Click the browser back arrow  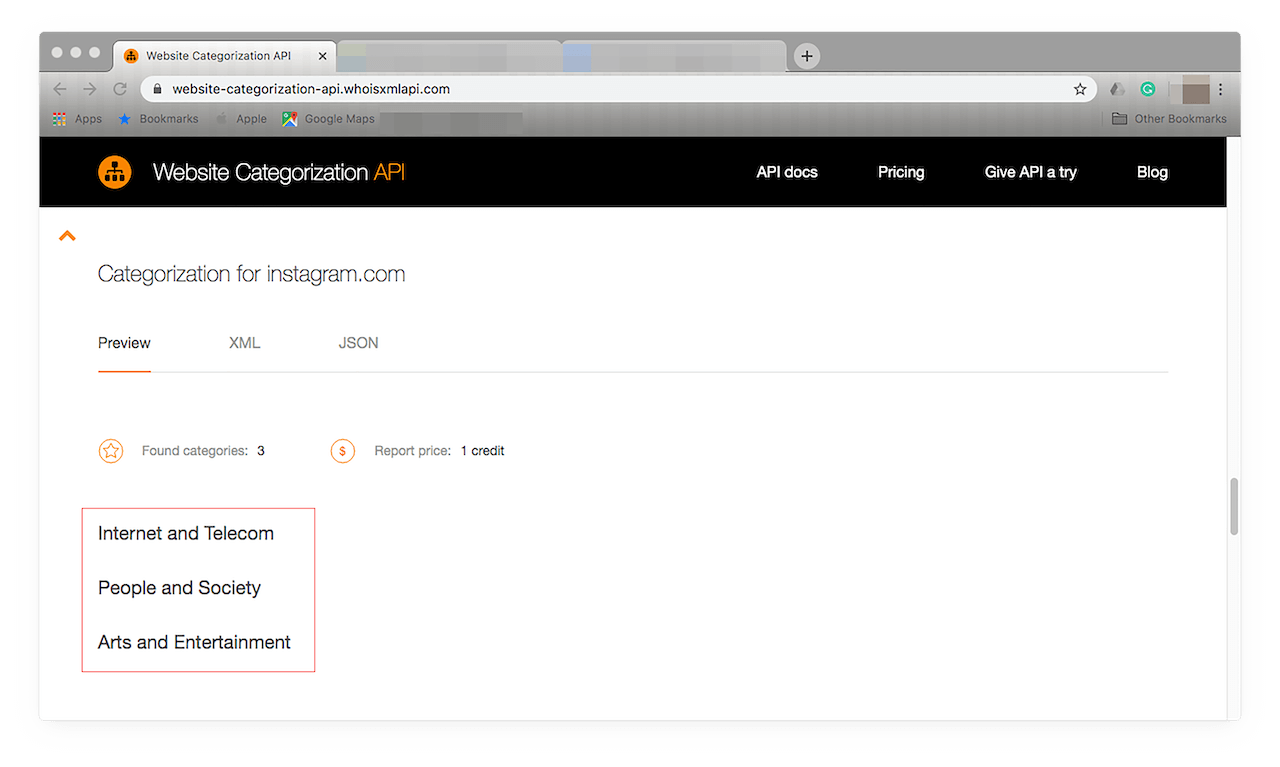(x=60, y=89)
